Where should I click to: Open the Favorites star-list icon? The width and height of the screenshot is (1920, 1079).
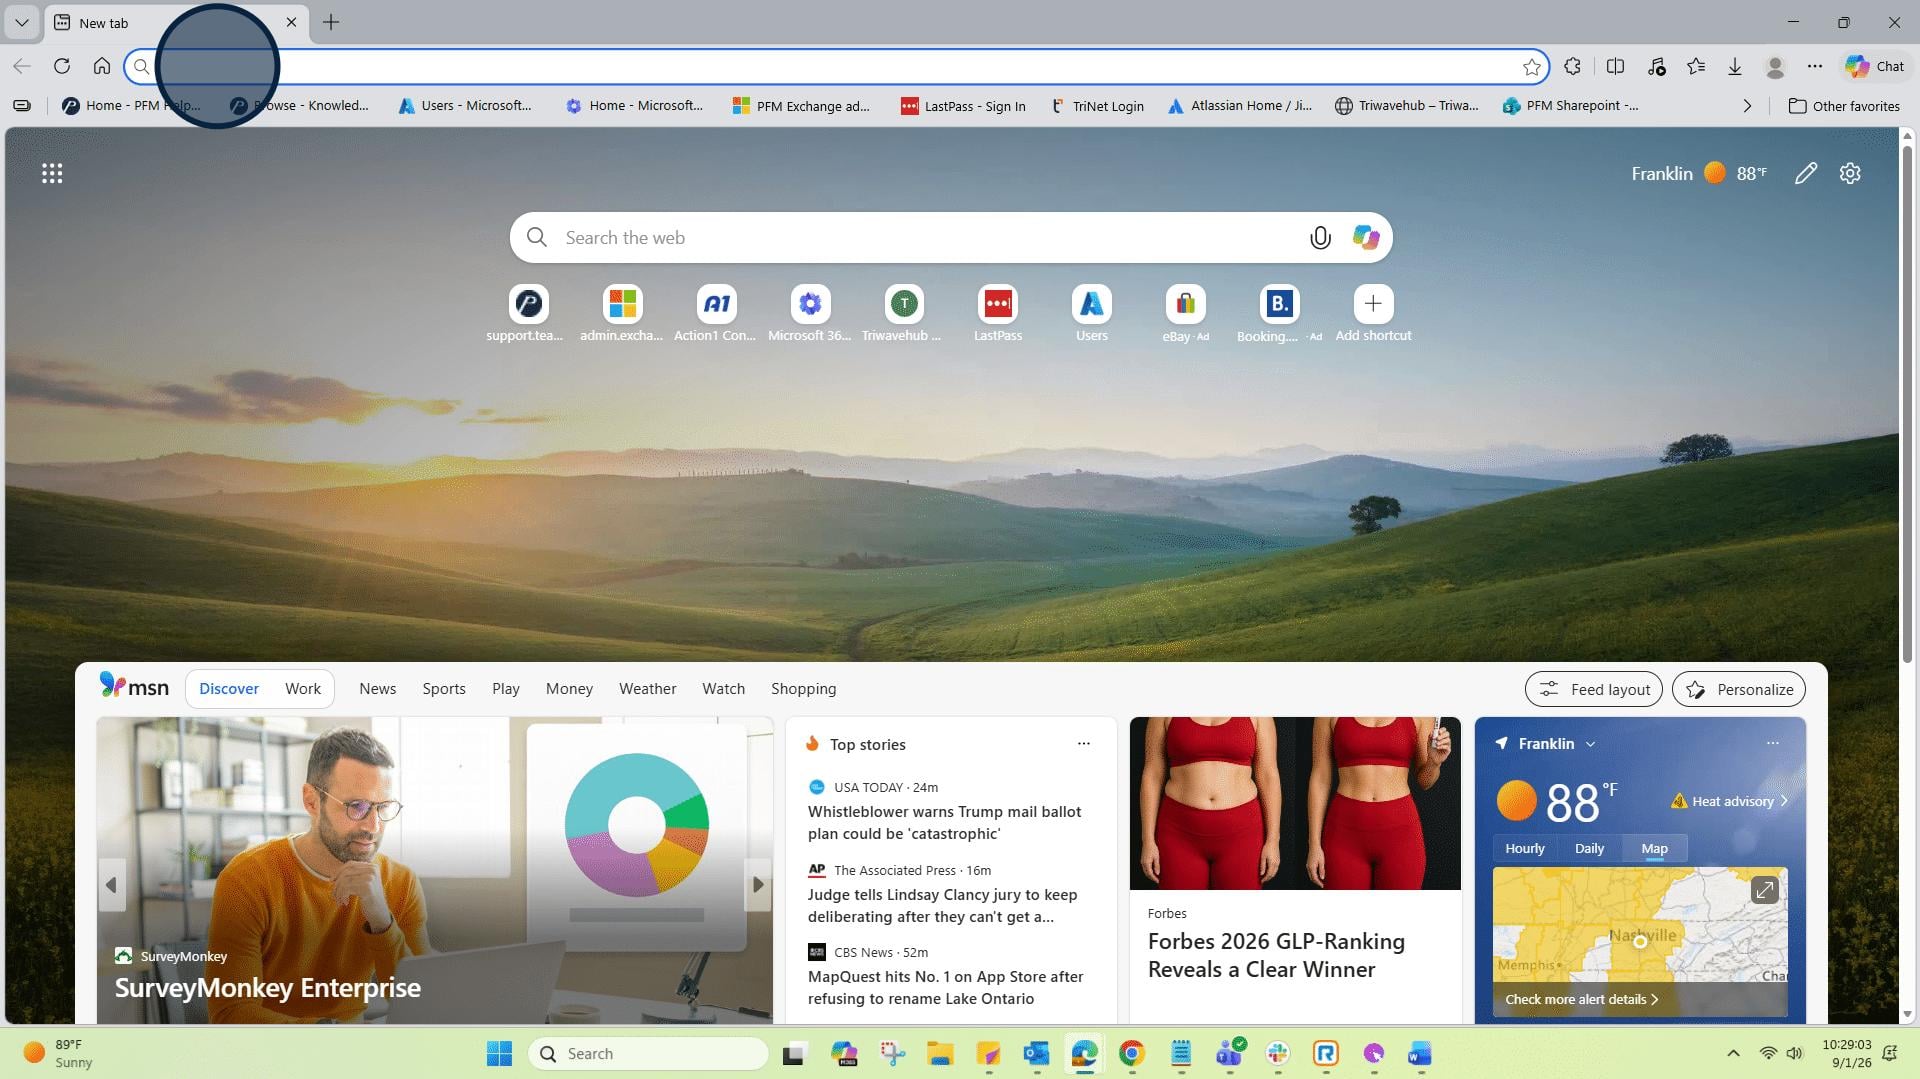(x=1696, y=66)
